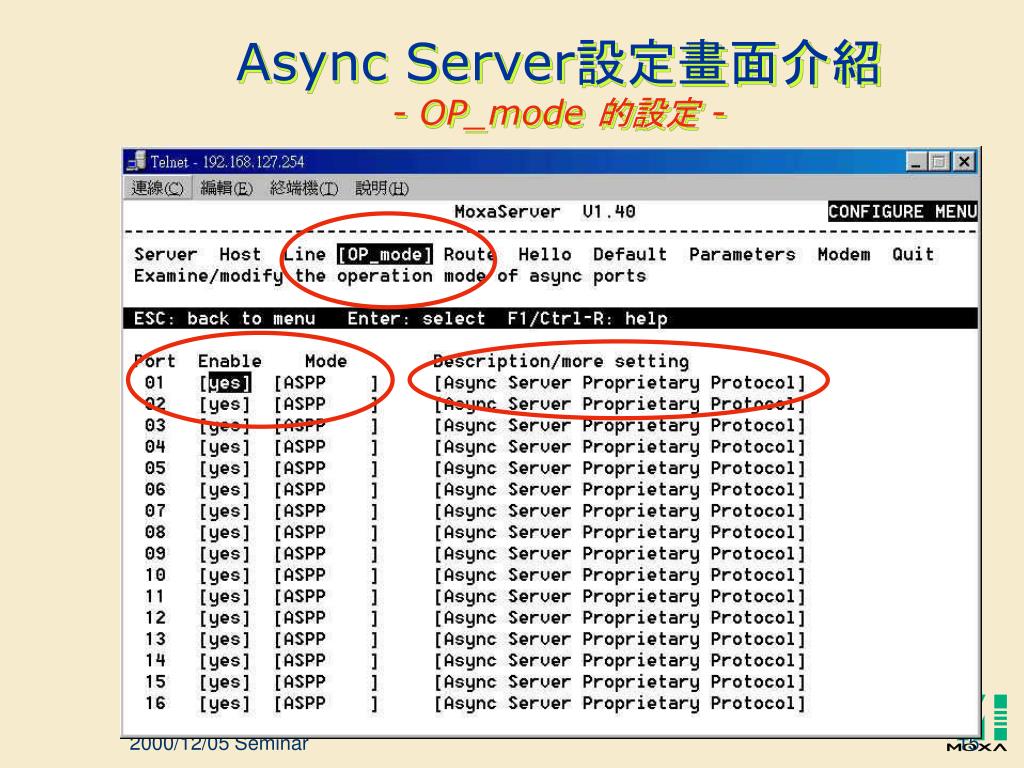Image resolution: width=1024 pixels, height=768 pixels.
Task: Select the Parameters menu item
Action: coord(743,254)
